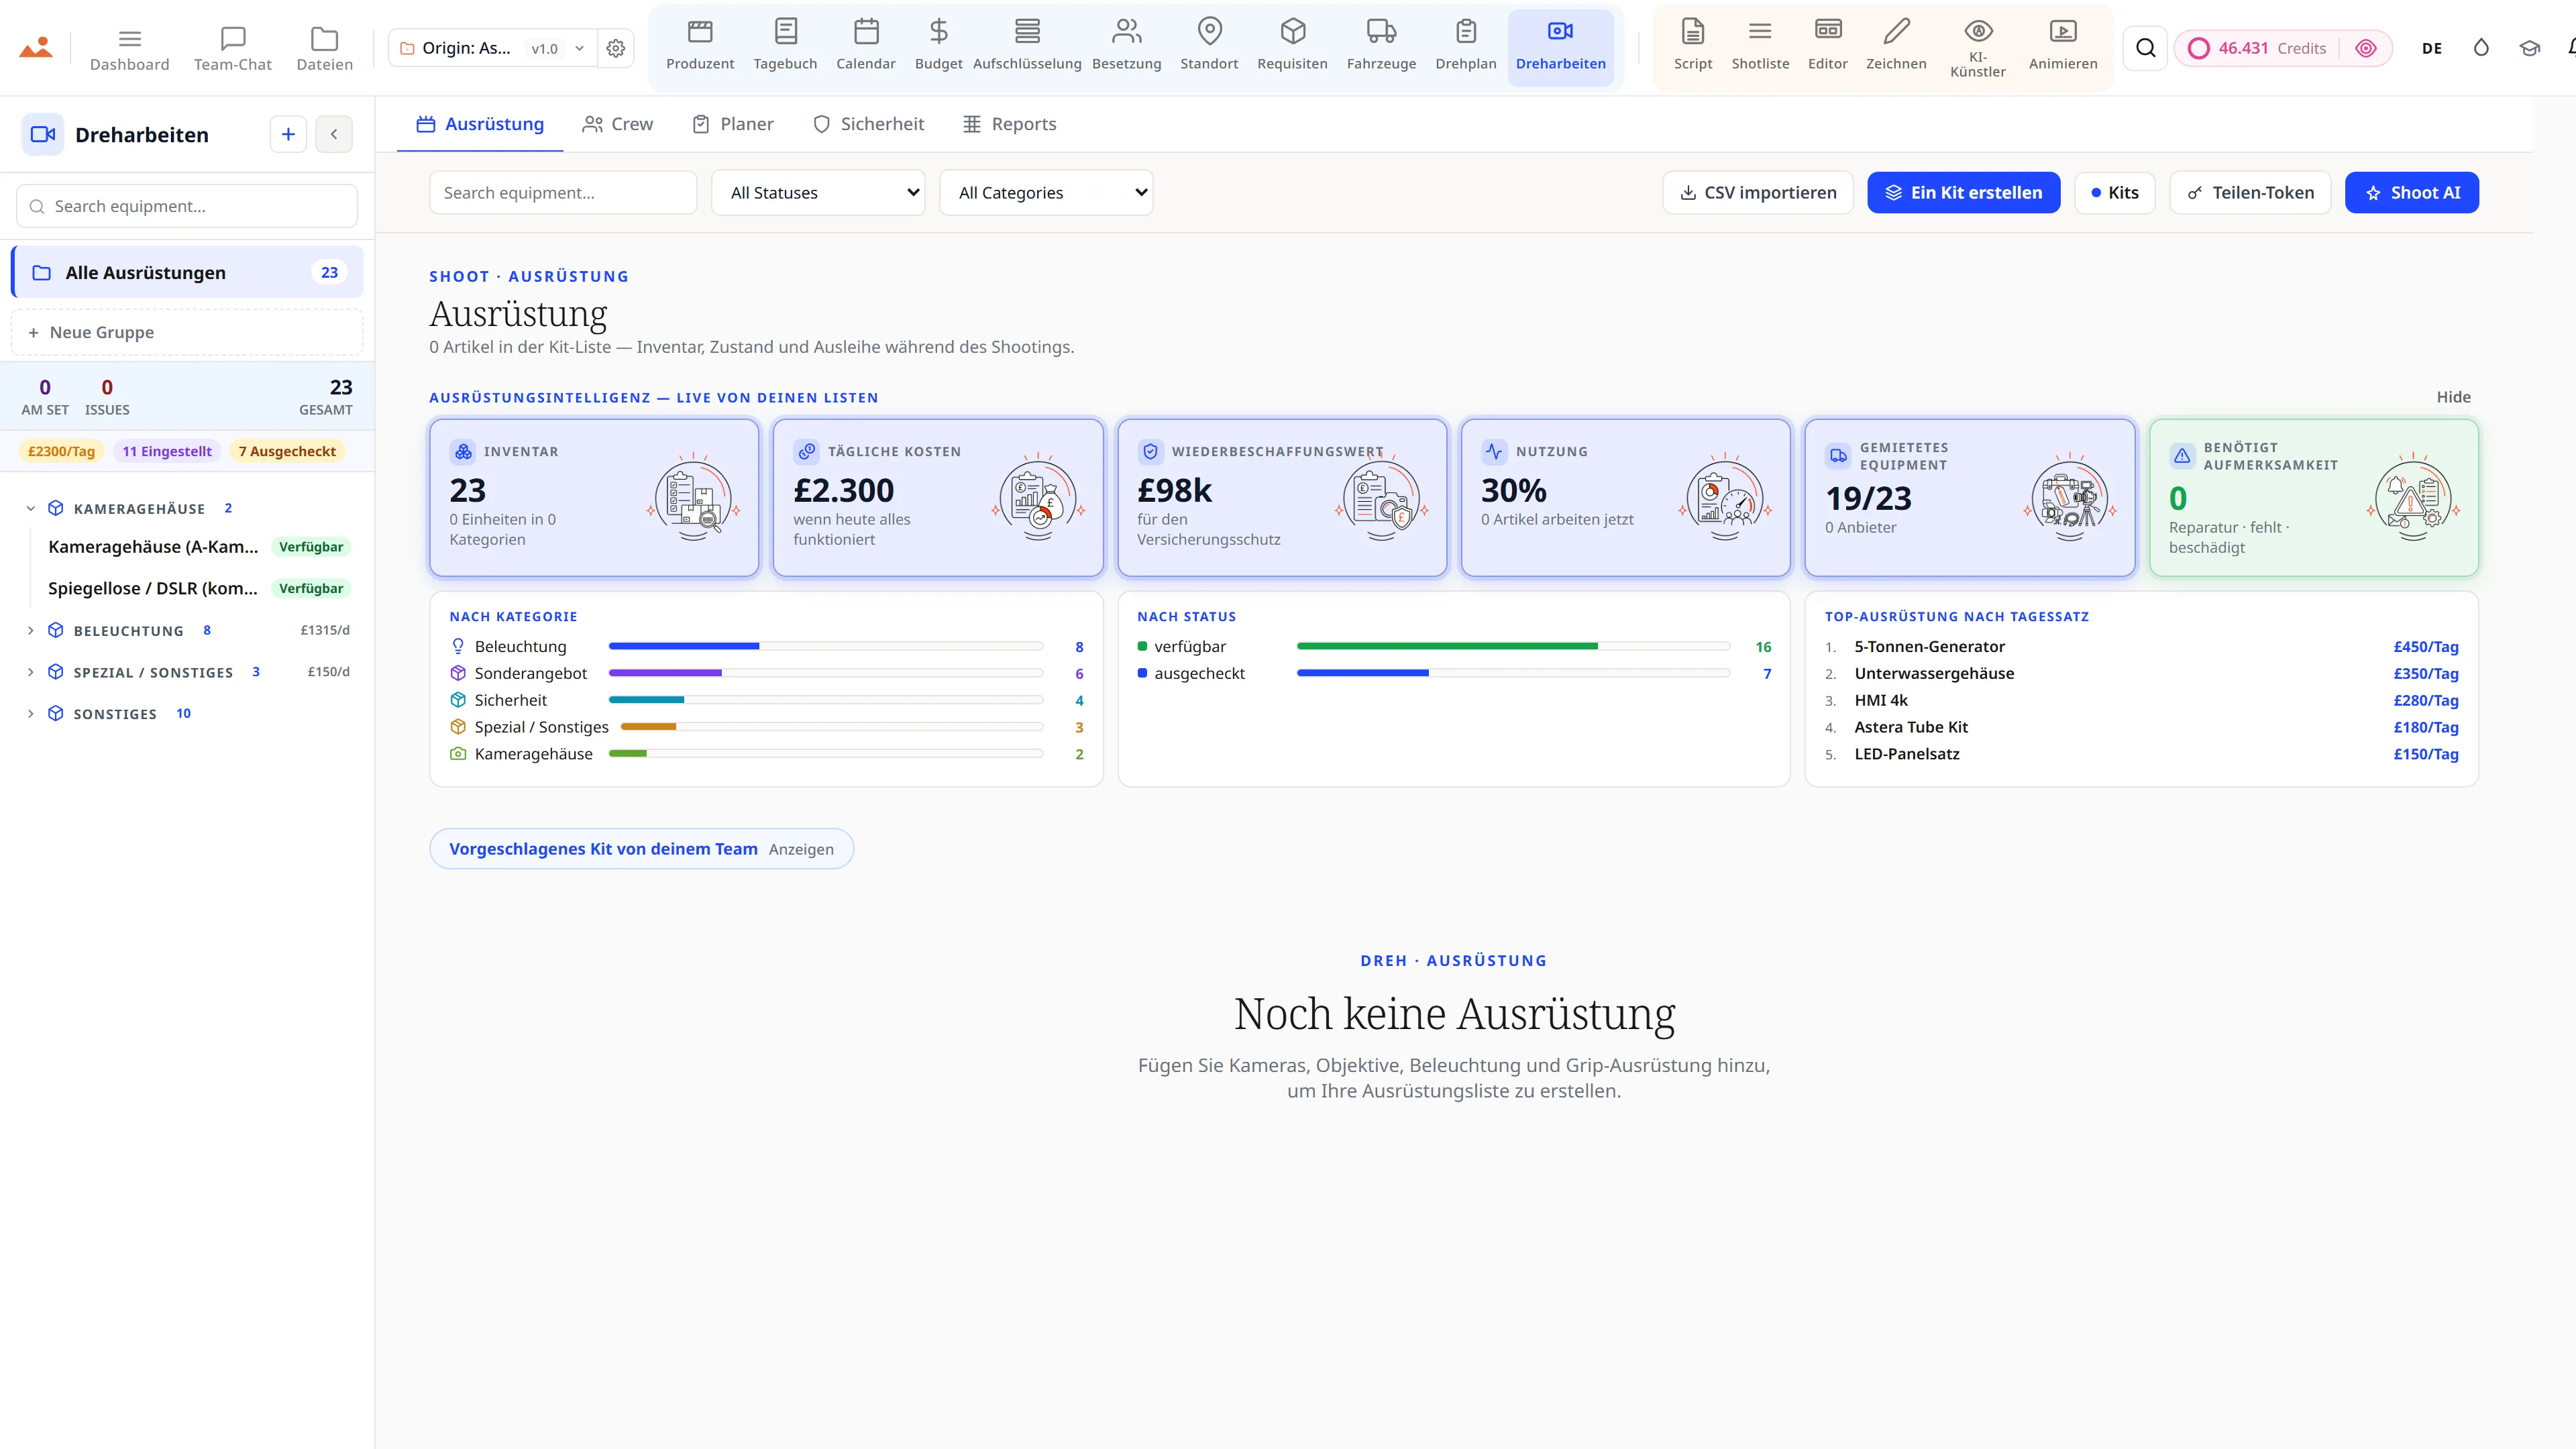
Task: Switch to the Crew tab
Action: 618,124
